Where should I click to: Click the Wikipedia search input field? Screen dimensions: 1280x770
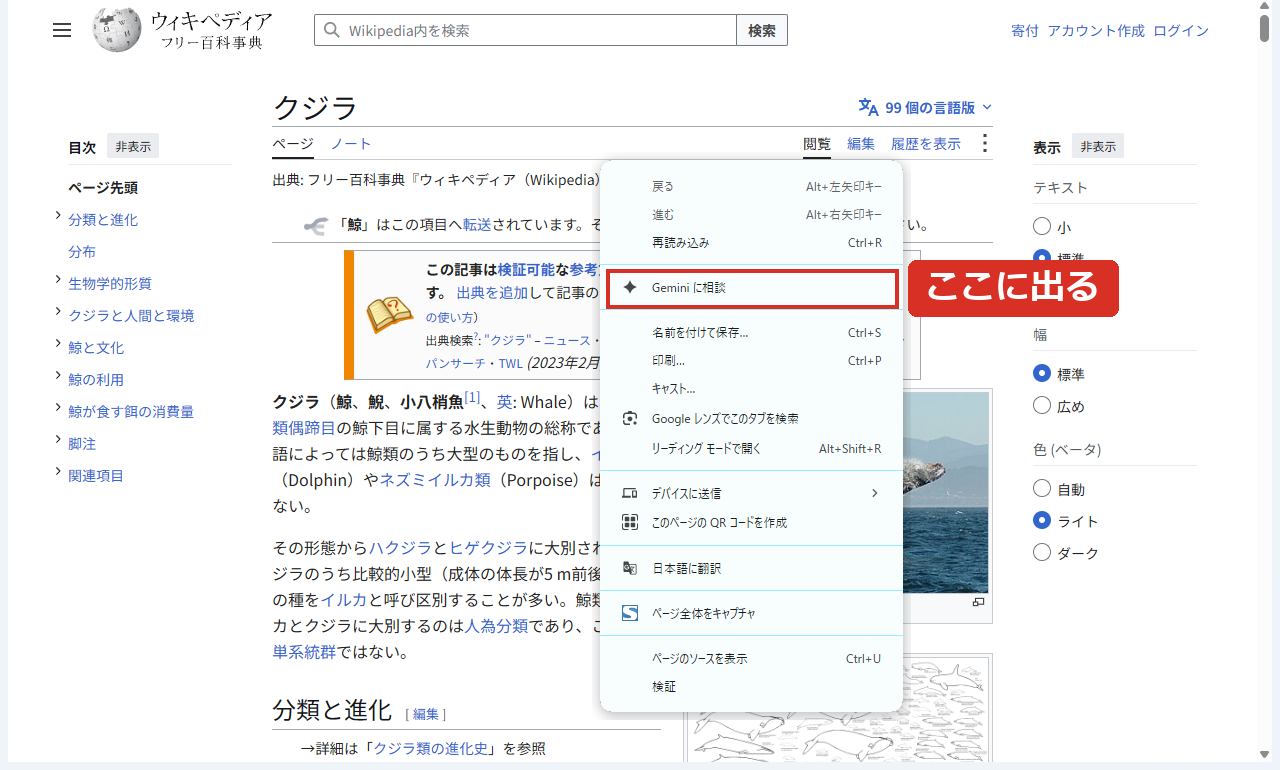(x=525, y=30)
